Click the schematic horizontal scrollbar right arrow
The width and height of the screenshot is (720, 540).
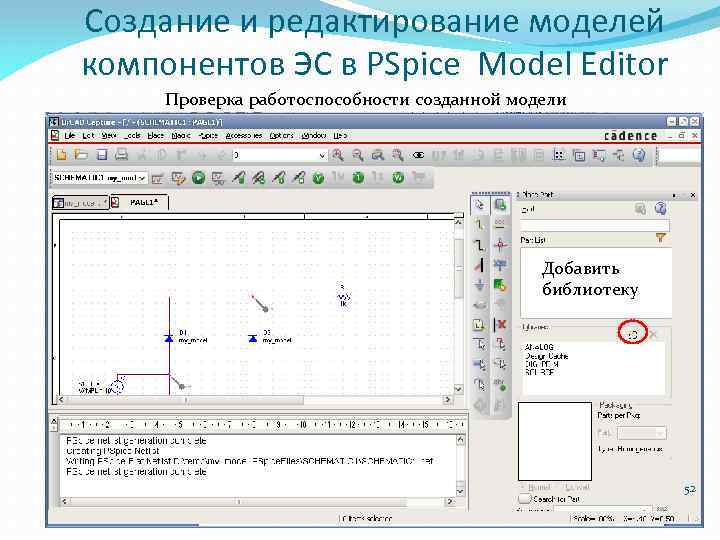(x=447, y=400)
